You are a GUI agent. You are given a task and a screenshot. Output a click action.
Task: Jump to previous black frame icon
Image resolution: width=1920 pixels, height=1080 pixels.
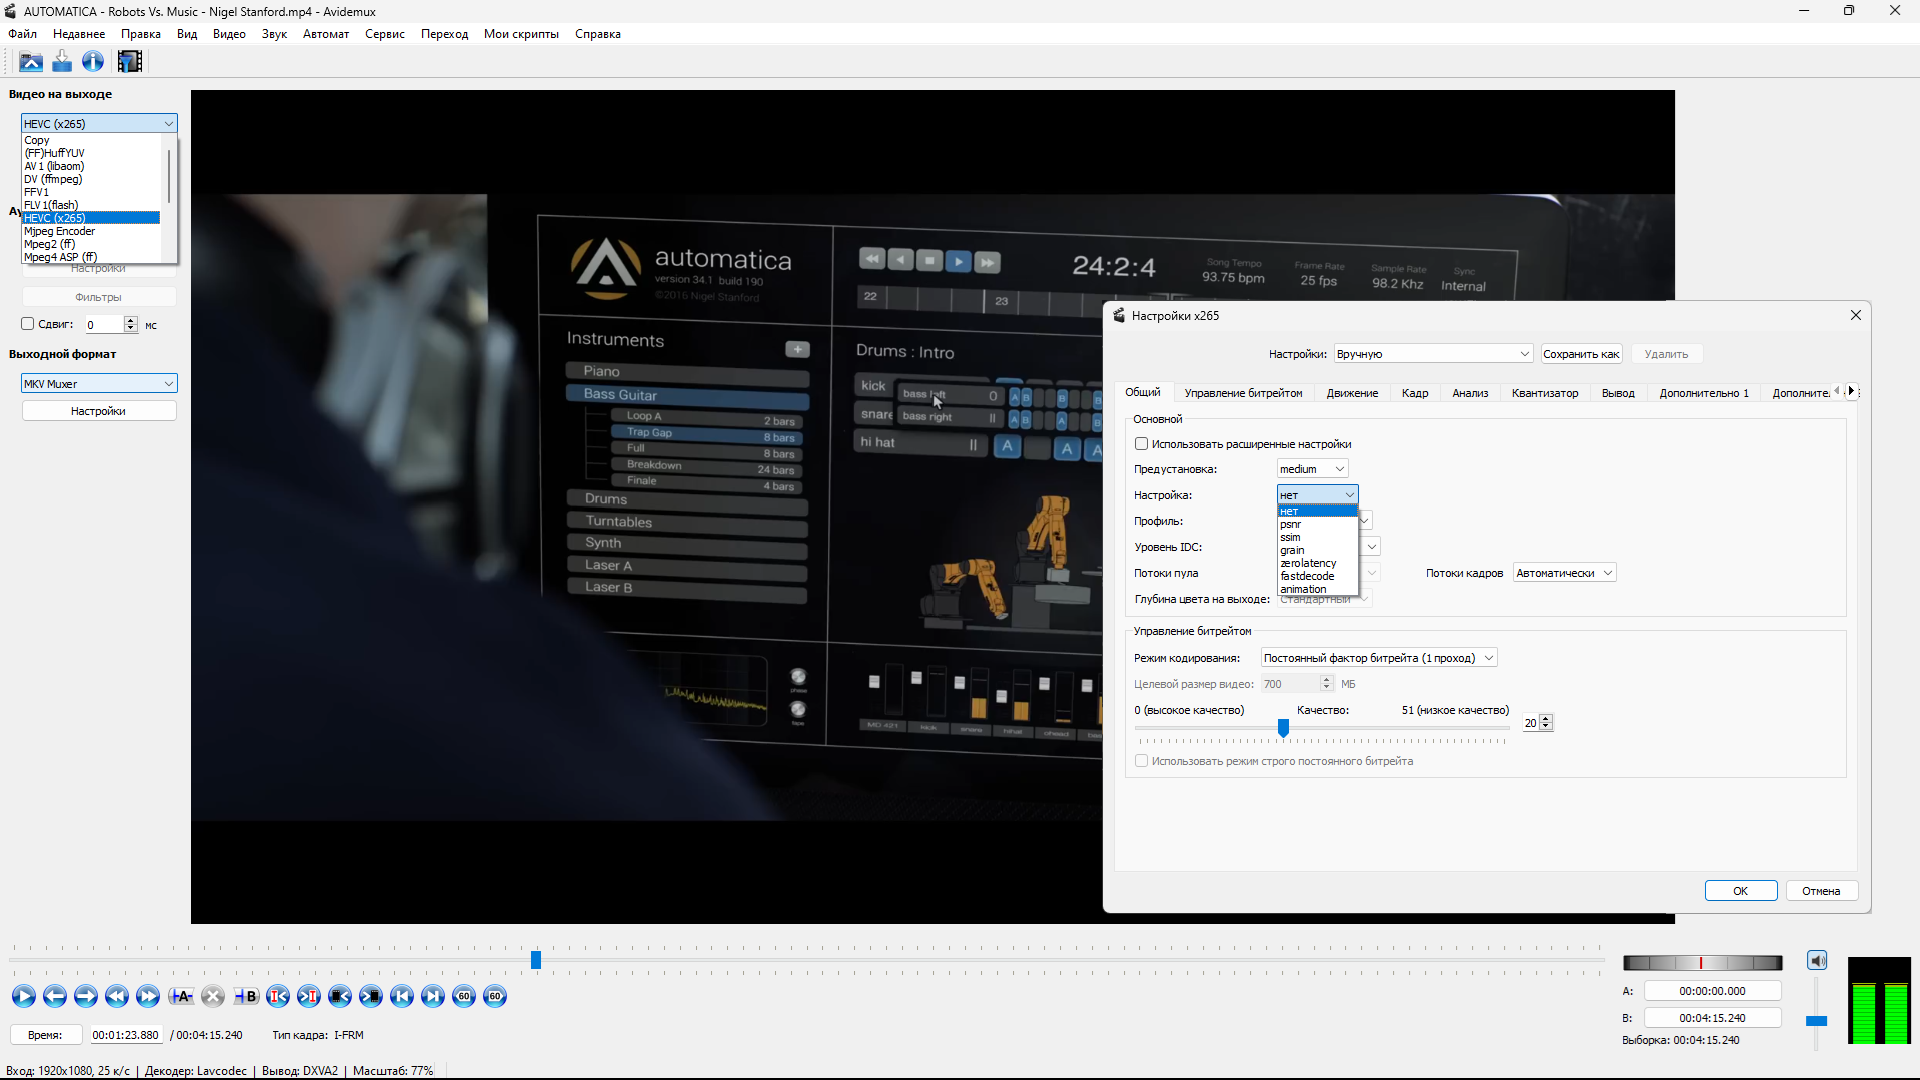(x=340, y=996)
